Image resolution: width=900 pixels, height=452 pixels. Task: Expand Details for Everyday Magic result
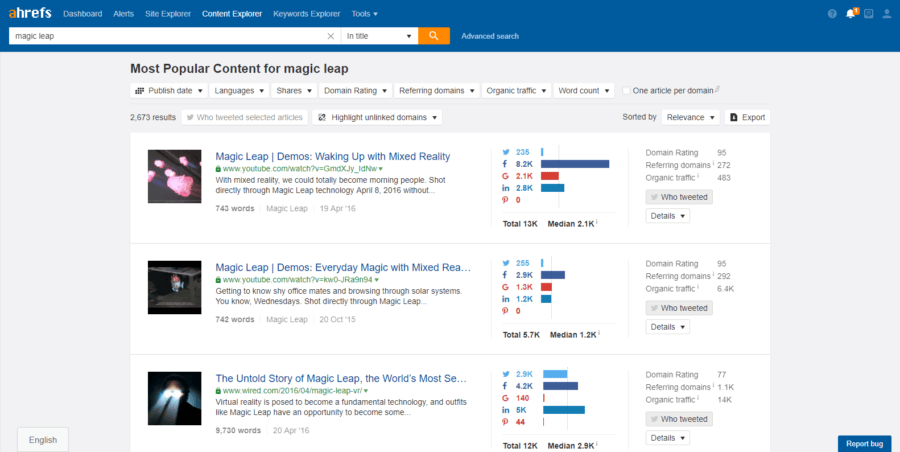(668, 327)
